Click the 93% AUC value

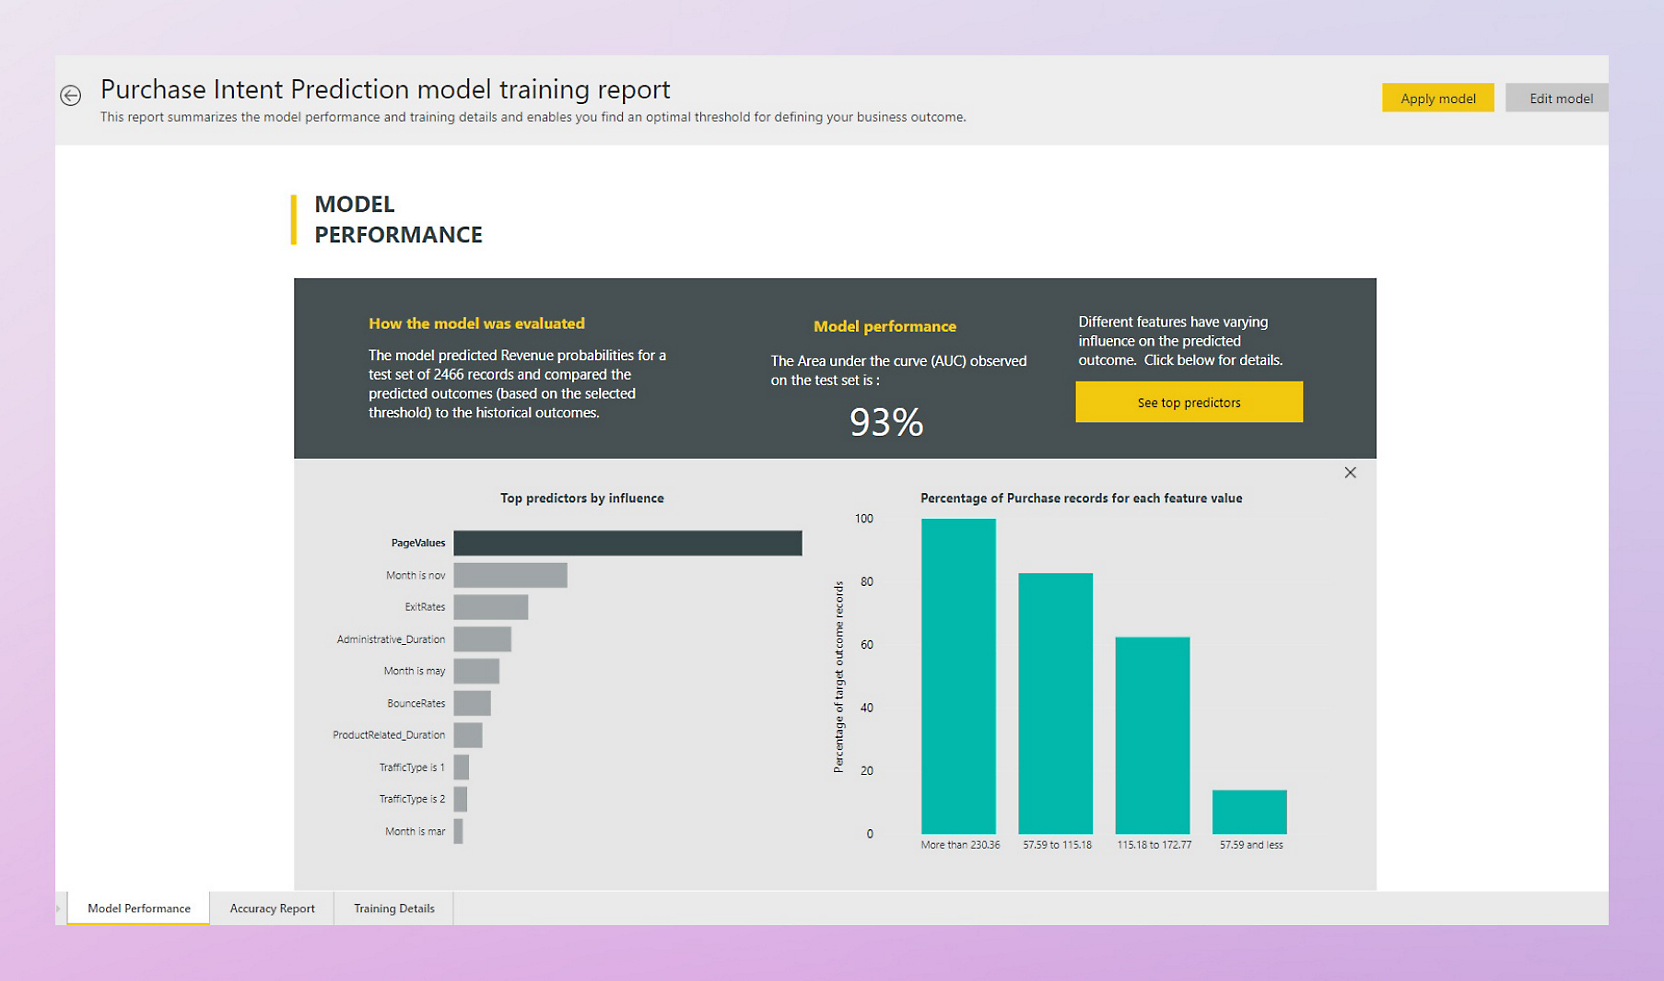coord(886,422)
